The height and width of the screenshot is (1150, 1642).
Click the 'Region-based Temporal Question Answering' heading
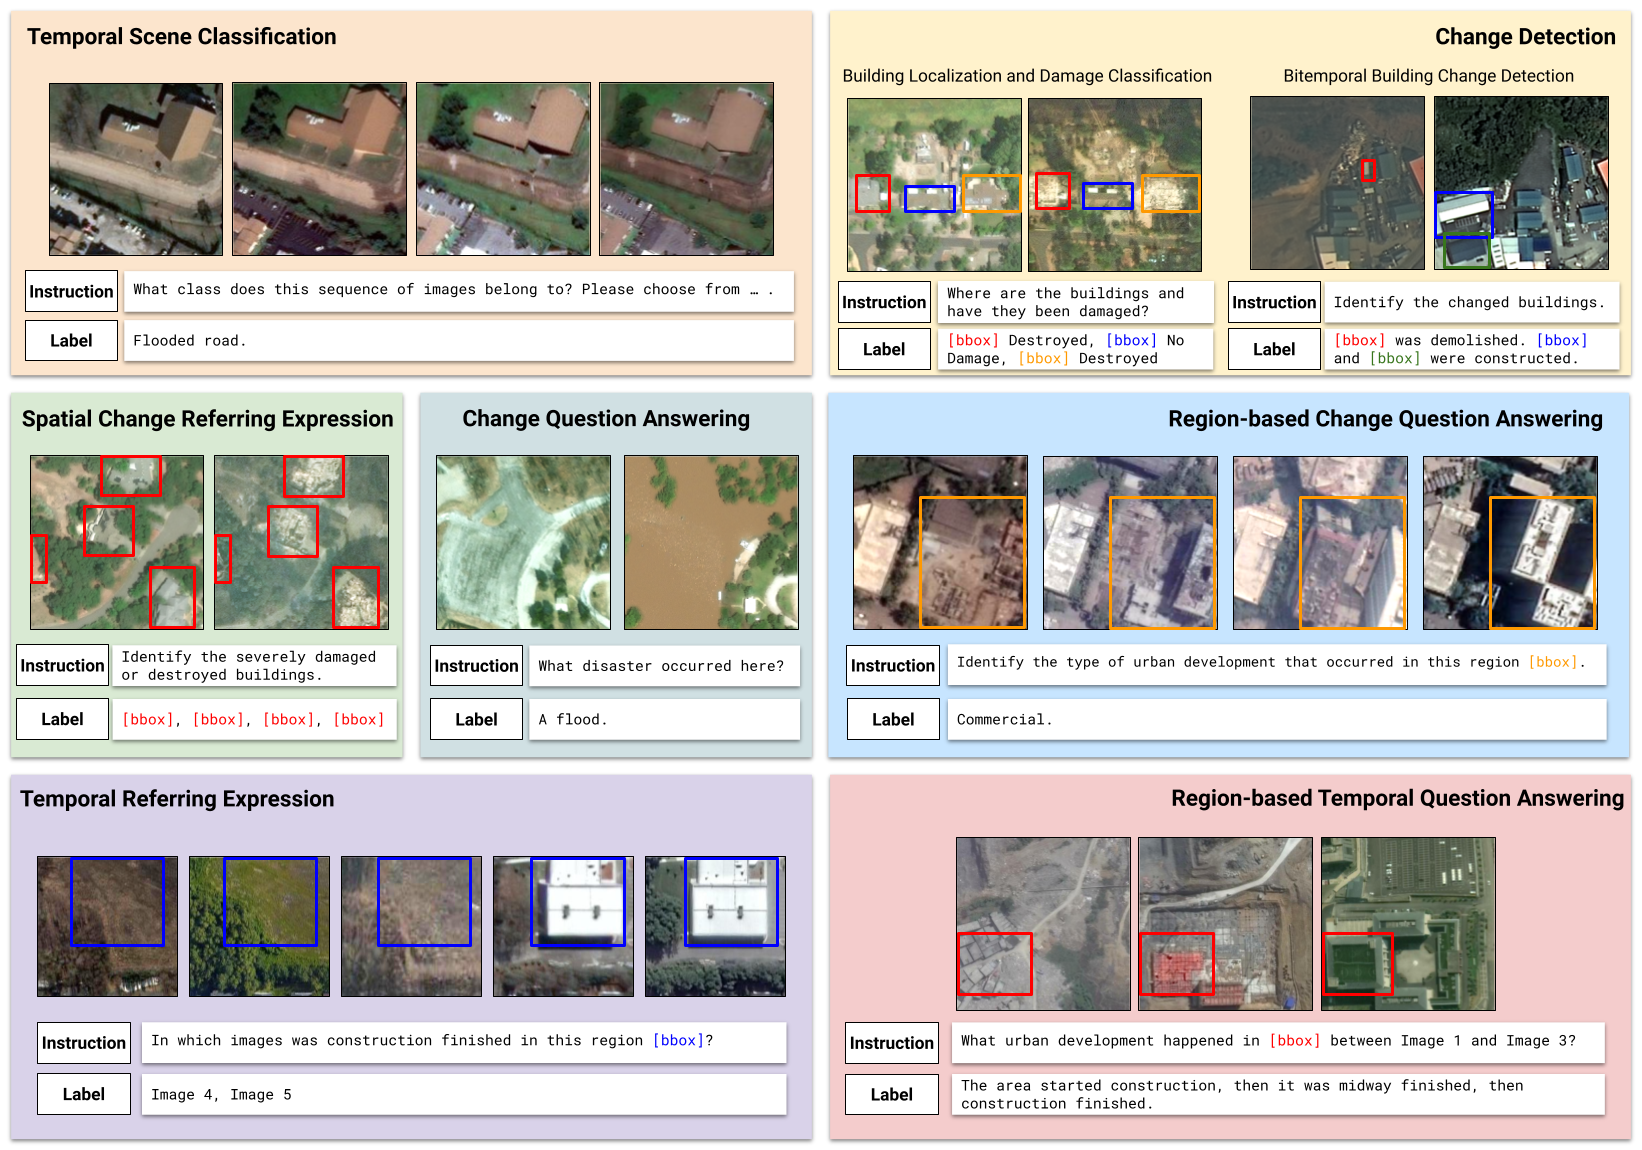coord(1397,798)
